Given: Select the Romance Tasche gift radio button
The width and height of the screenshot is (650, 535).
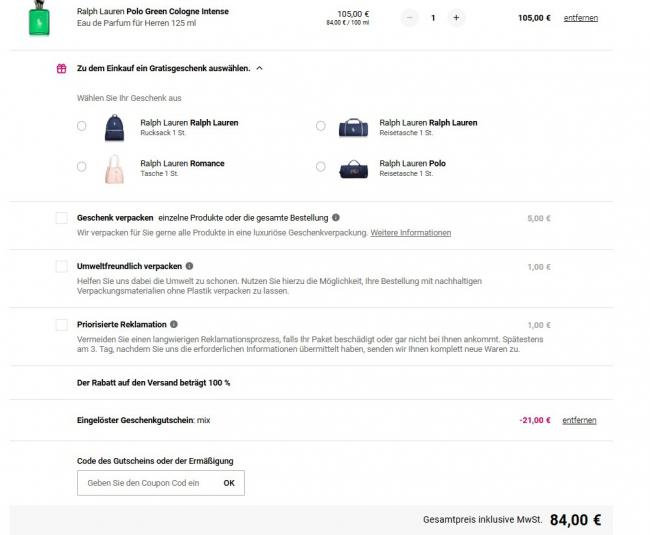Looking at the screenshot, I should 82,167.
